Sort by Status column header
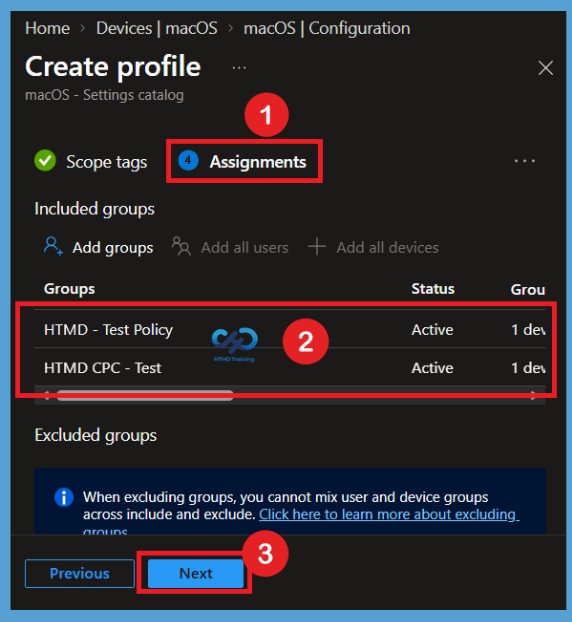Viewport: 572px width, 622px height. [433, 289]
